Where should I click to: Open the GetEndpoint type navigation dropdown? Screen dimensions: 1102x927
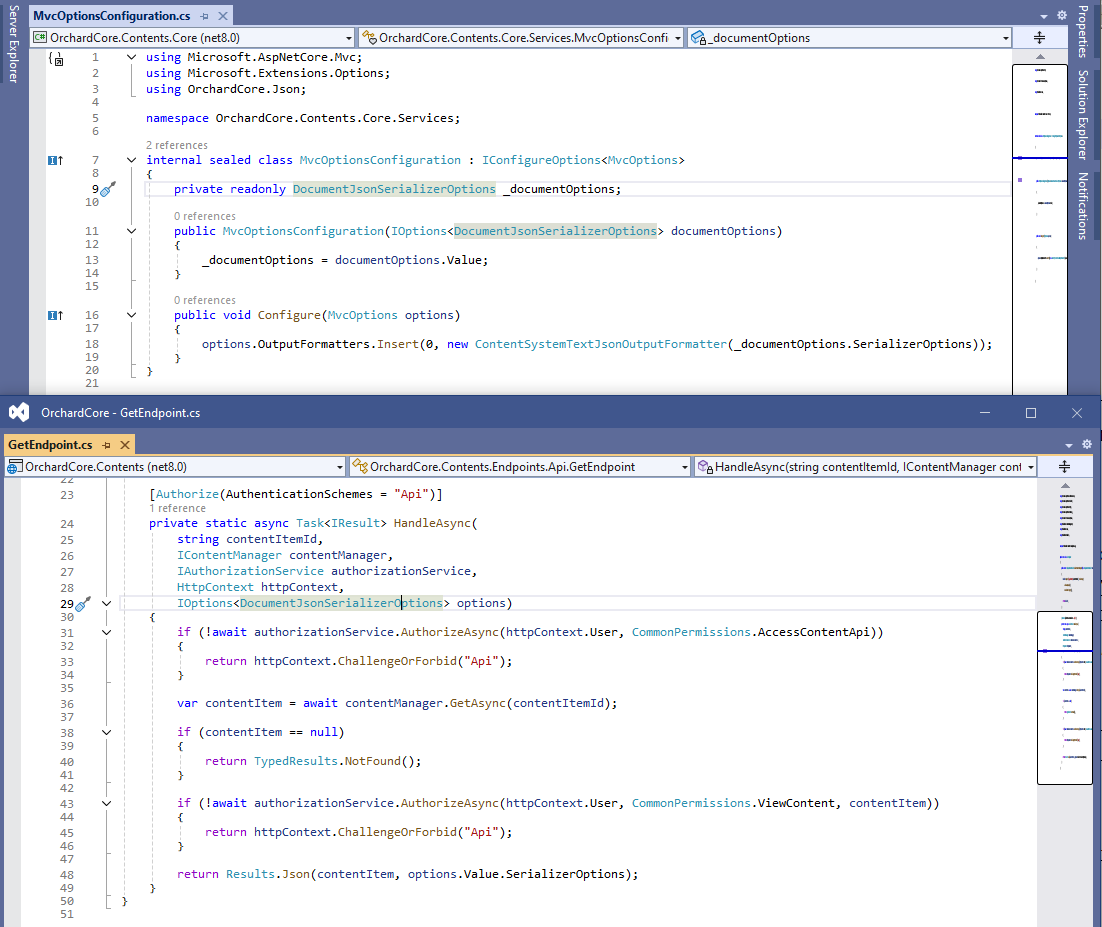tap(520, 467)
